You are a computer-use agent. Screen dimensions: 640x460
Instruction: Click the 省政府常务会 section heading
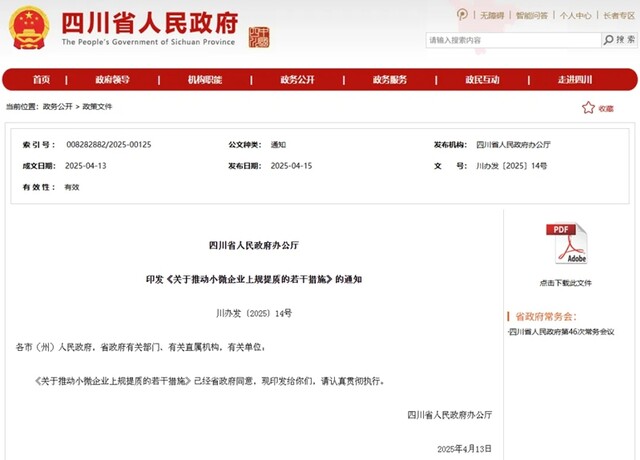pyautogui.click(x=546, y=316)
